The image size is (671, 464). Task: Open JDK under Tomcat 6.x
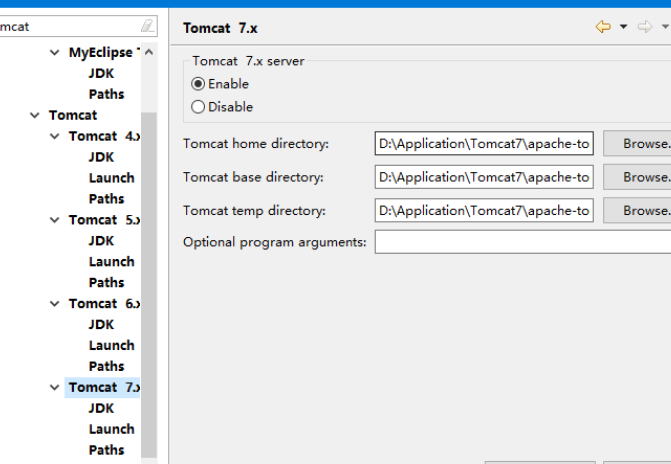pyautogui.click(x=101, y=324)
